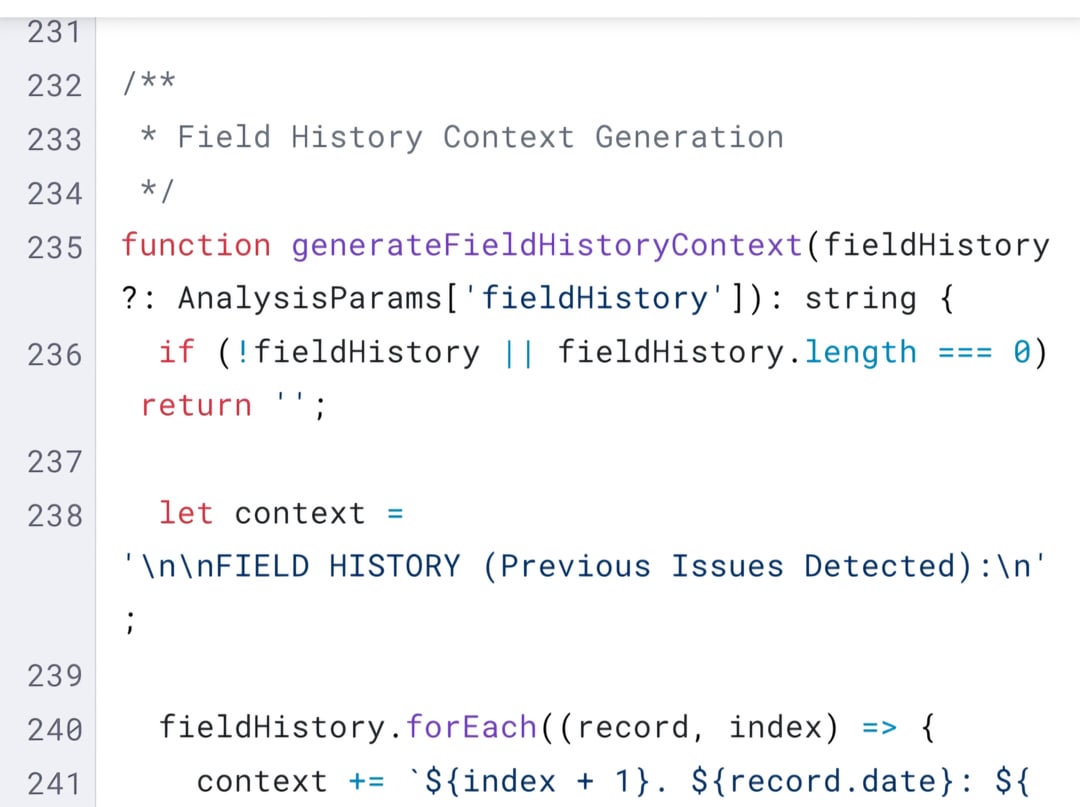Click line number 240
Image resolution: width=1080 pixels, height=807 pixels.
pos(54,729)
